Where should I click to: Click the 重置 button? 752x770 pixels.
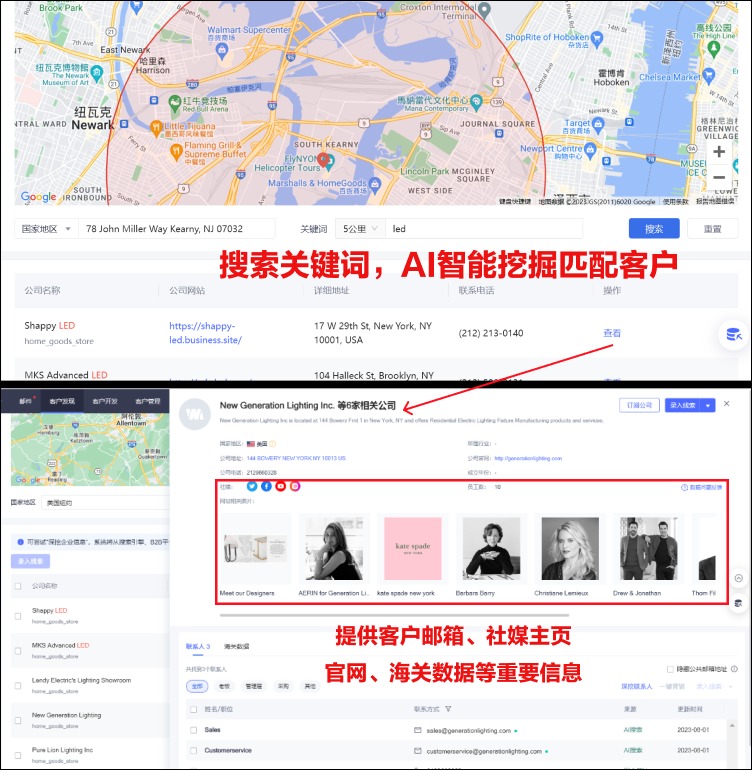point(712,228)
